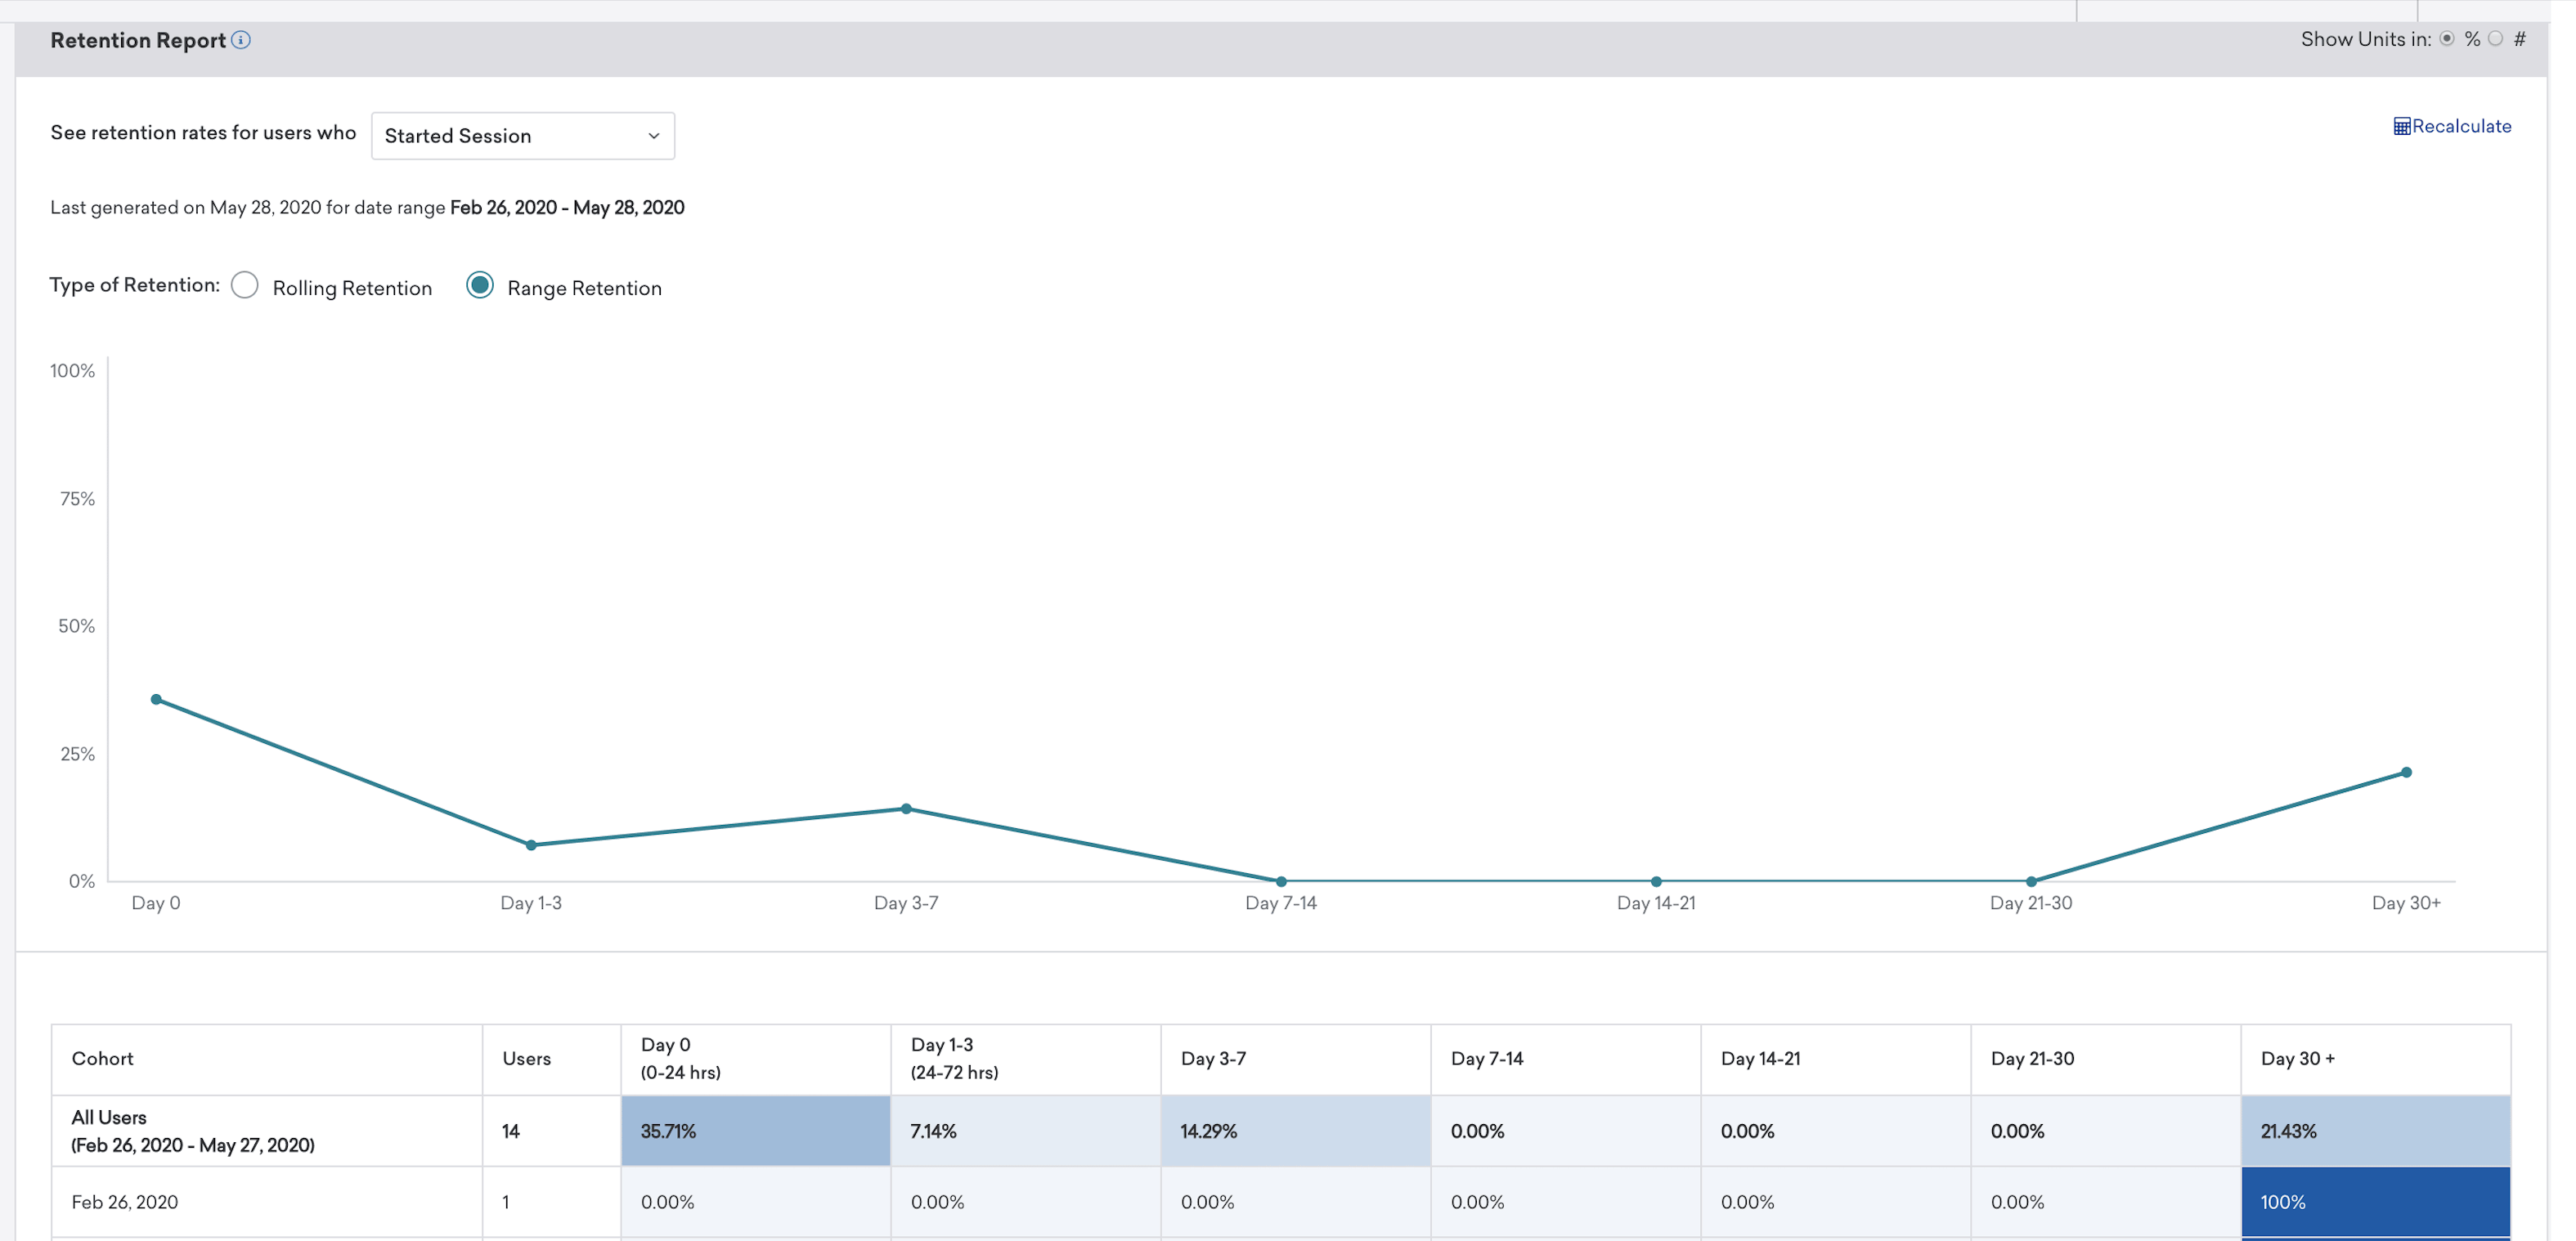Show units as percentage
2576x1241 pixels.
[x=2447, y=39]
